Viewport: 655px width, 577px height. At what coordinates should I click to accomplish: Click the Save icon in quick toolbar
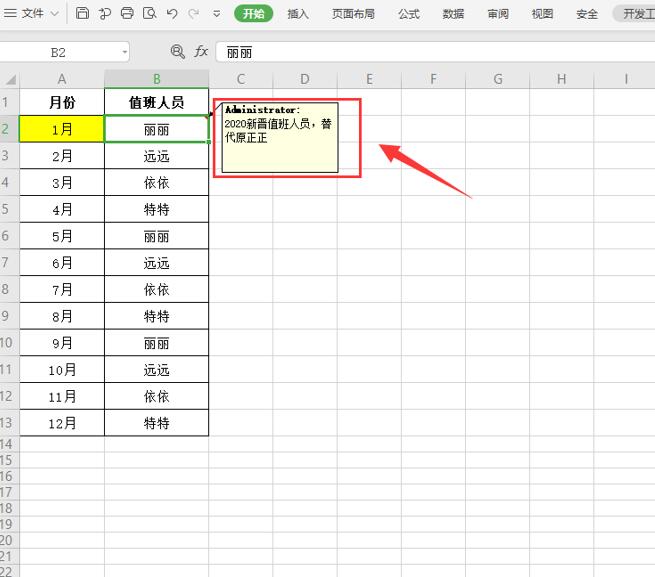82,13
